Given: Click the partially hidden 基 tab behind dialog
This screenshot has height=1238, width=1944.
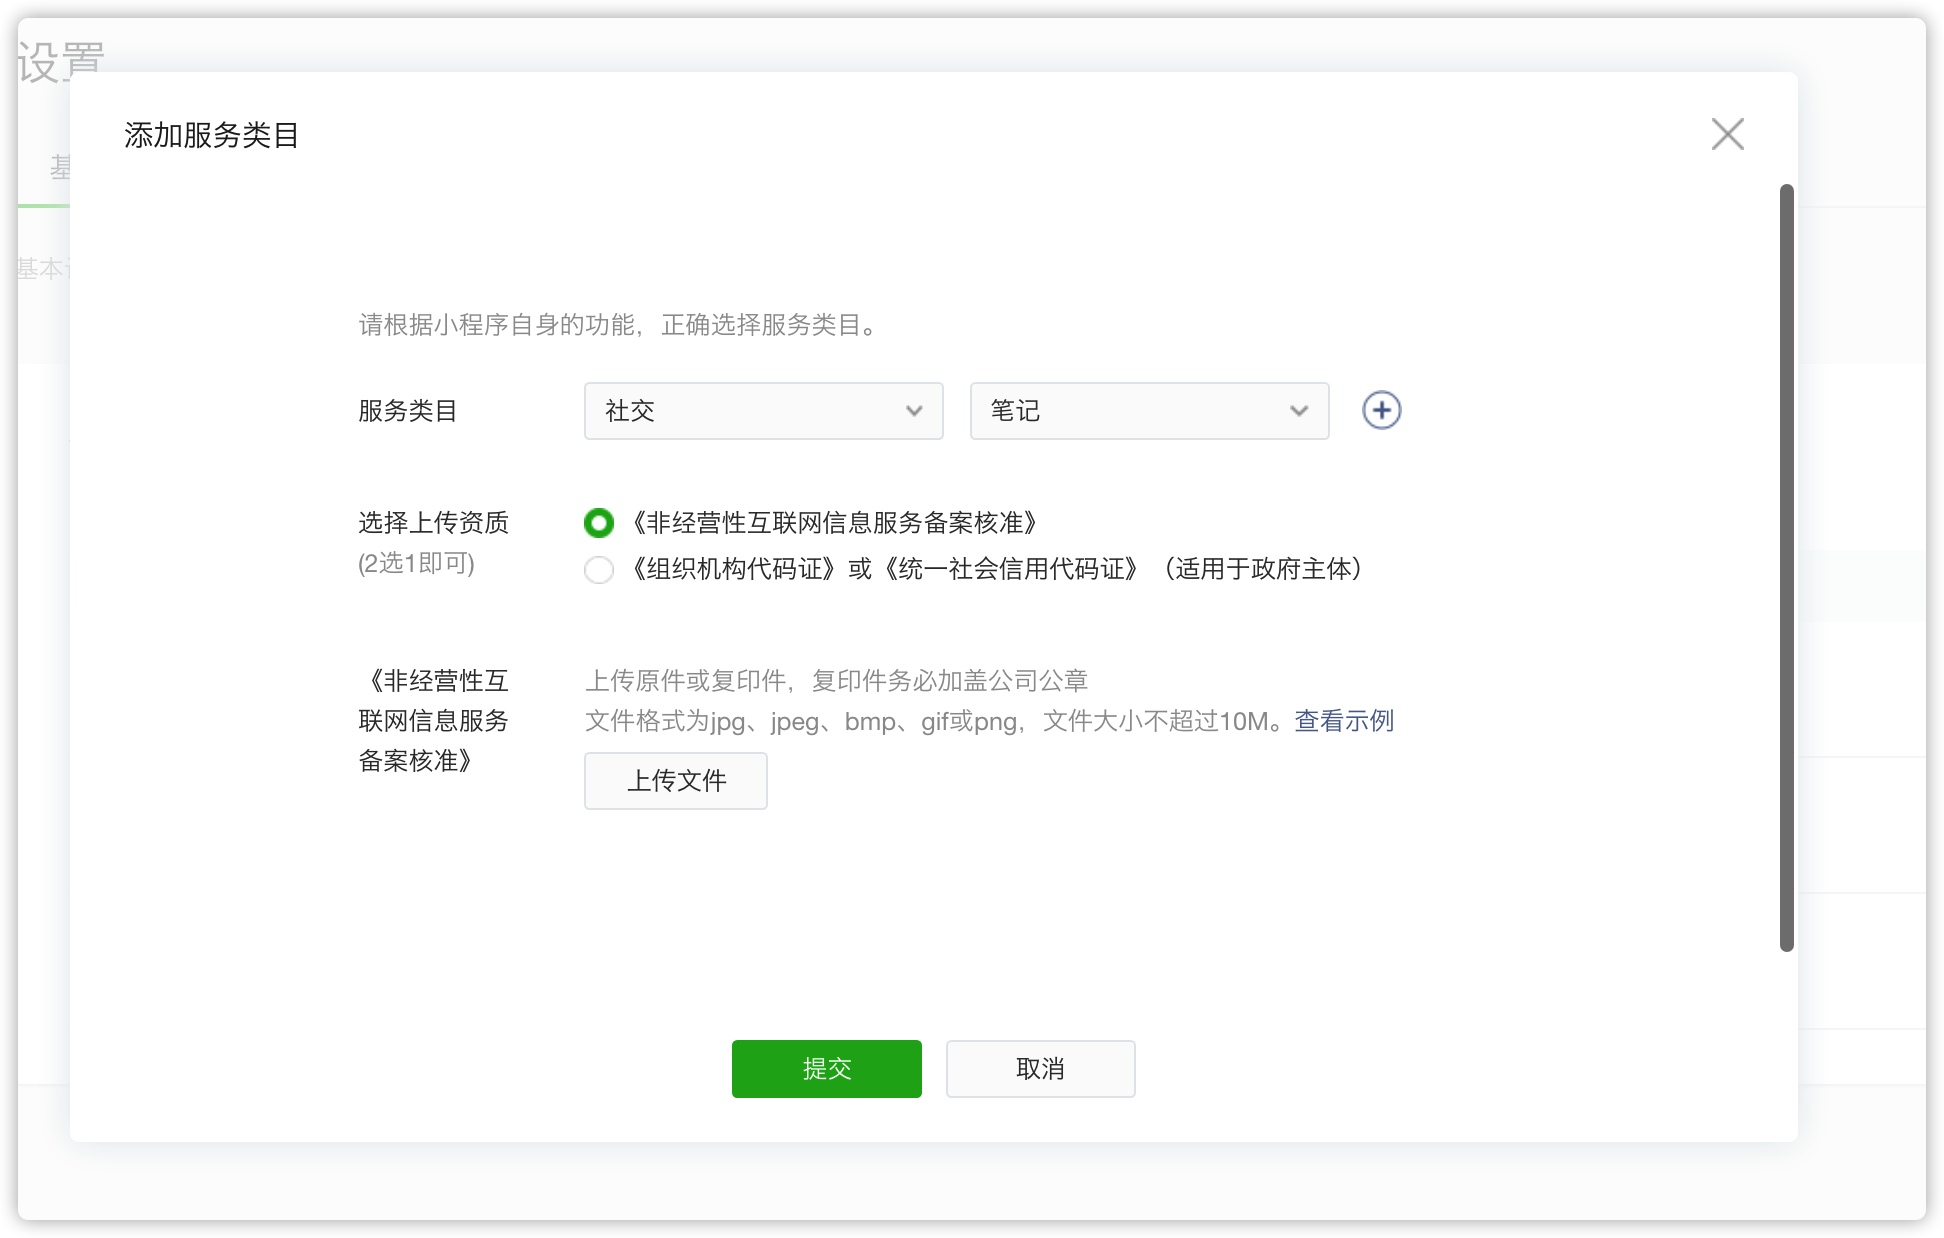Looking at the screenshot, I should click(59, 167).
